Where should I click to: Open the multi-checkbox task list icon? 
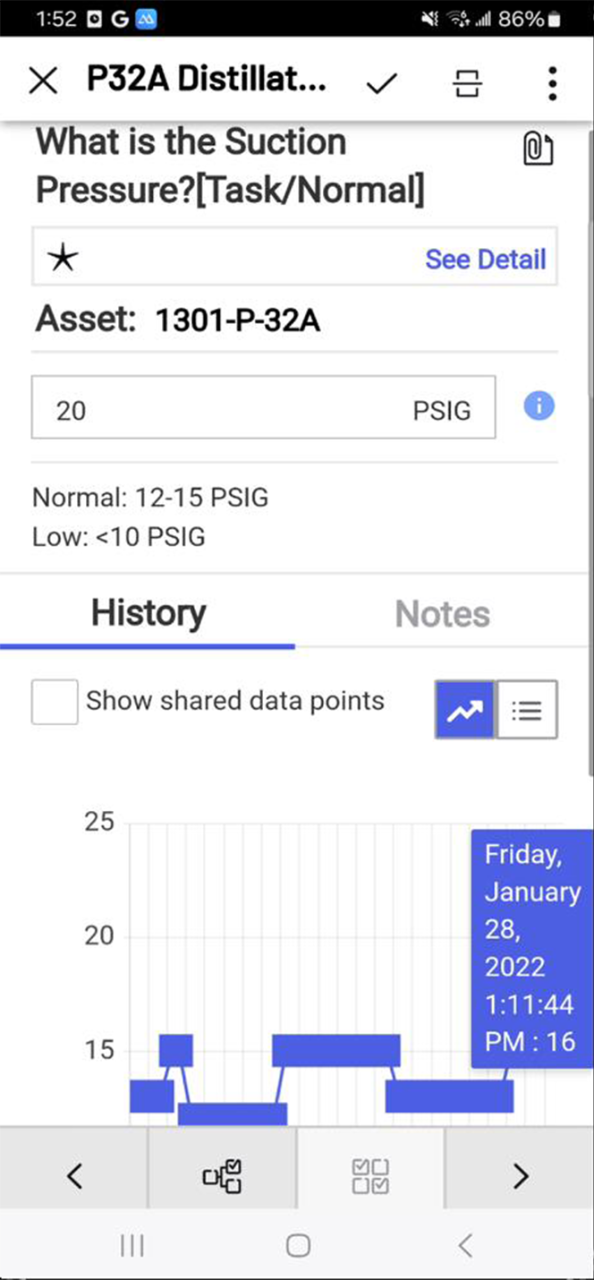pyautogui.click(x=371, y=1176)
